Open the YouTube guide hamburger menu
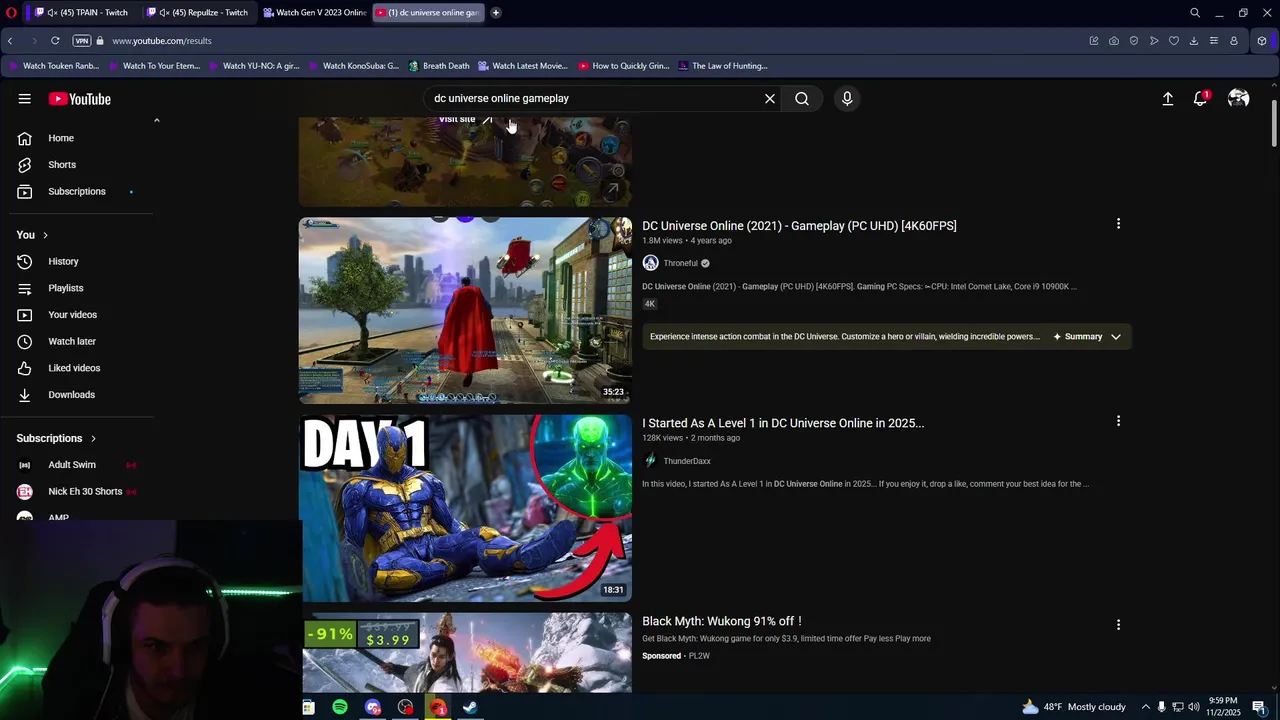 24,99
